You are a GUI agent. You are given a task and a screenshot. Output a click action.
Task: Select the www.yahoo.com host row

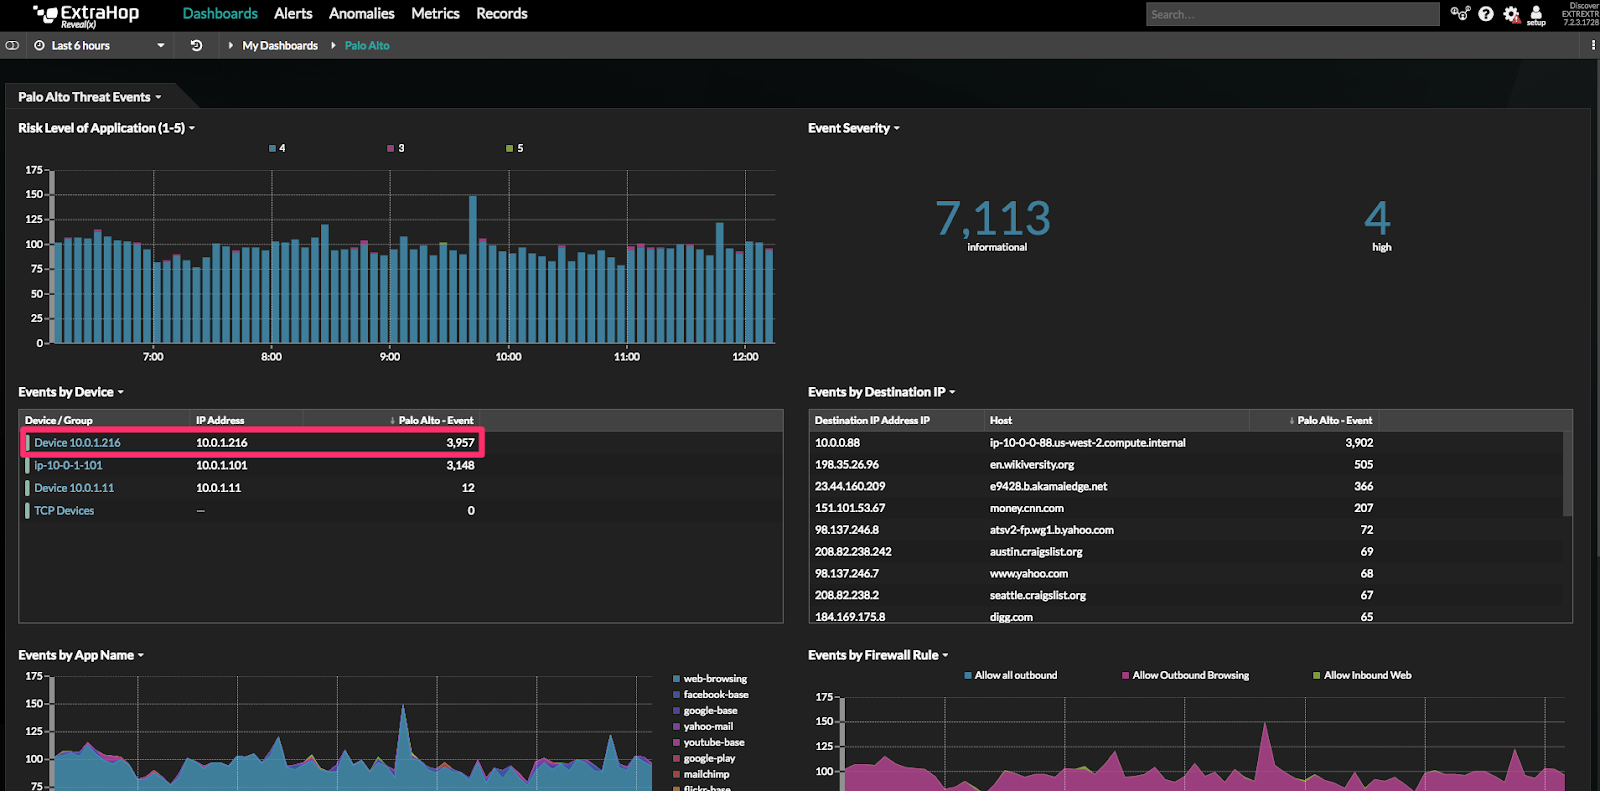pyautogui.click(x=1186, y=574)
